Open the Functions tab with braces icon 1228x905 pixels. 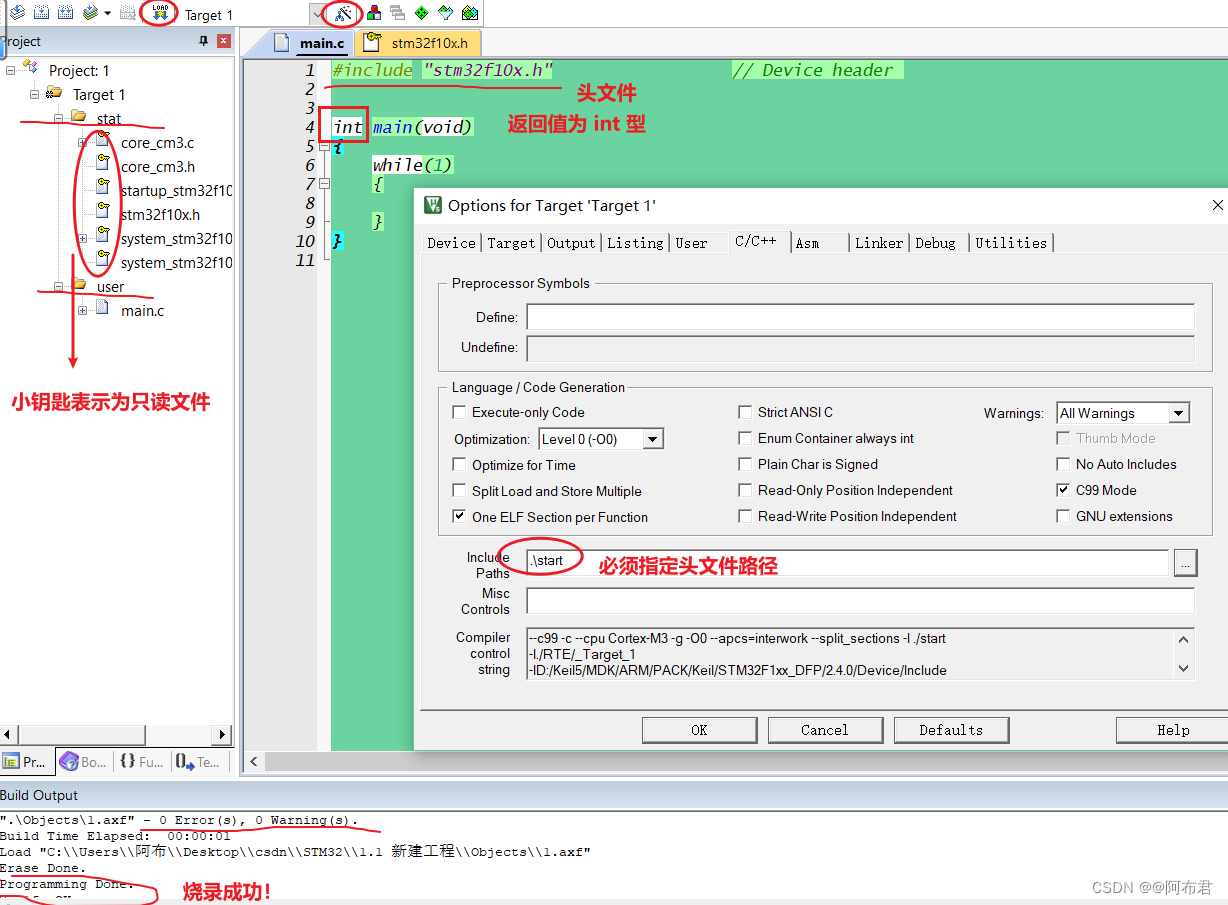[x=141, y=761]
